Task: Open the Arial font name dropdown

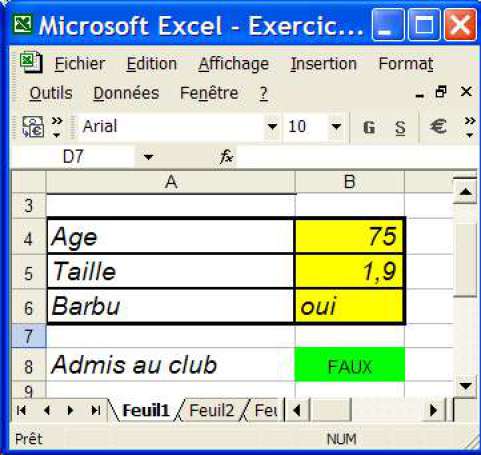Action: [x=272, y=127]
